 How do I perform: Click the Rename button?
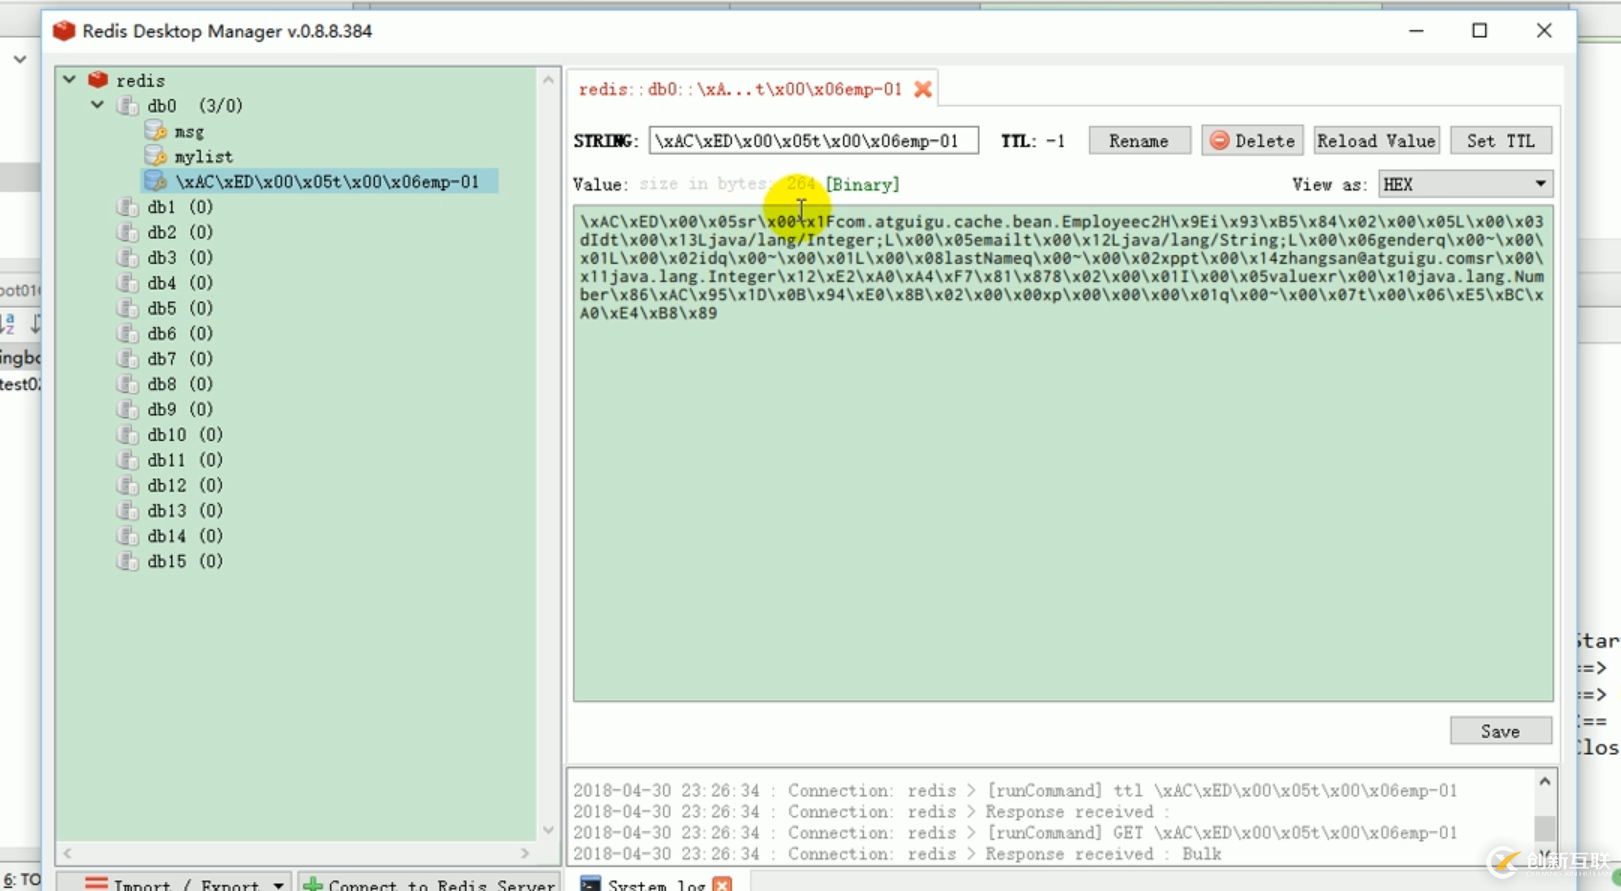(1138, 141)
